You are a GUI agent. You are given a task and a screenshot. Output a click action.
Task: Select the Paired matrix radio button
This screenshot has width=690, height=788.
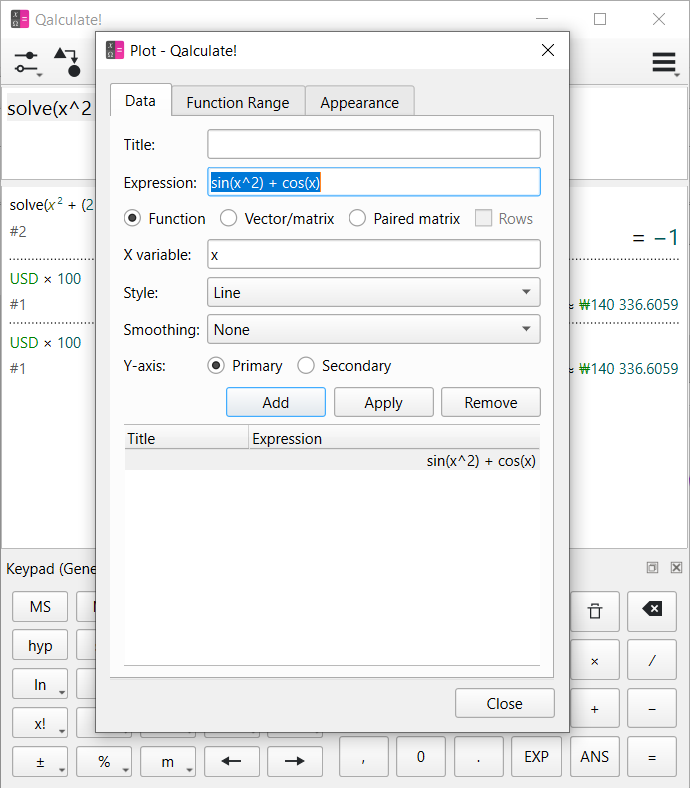pyautogui.click(x=357, y=218)
